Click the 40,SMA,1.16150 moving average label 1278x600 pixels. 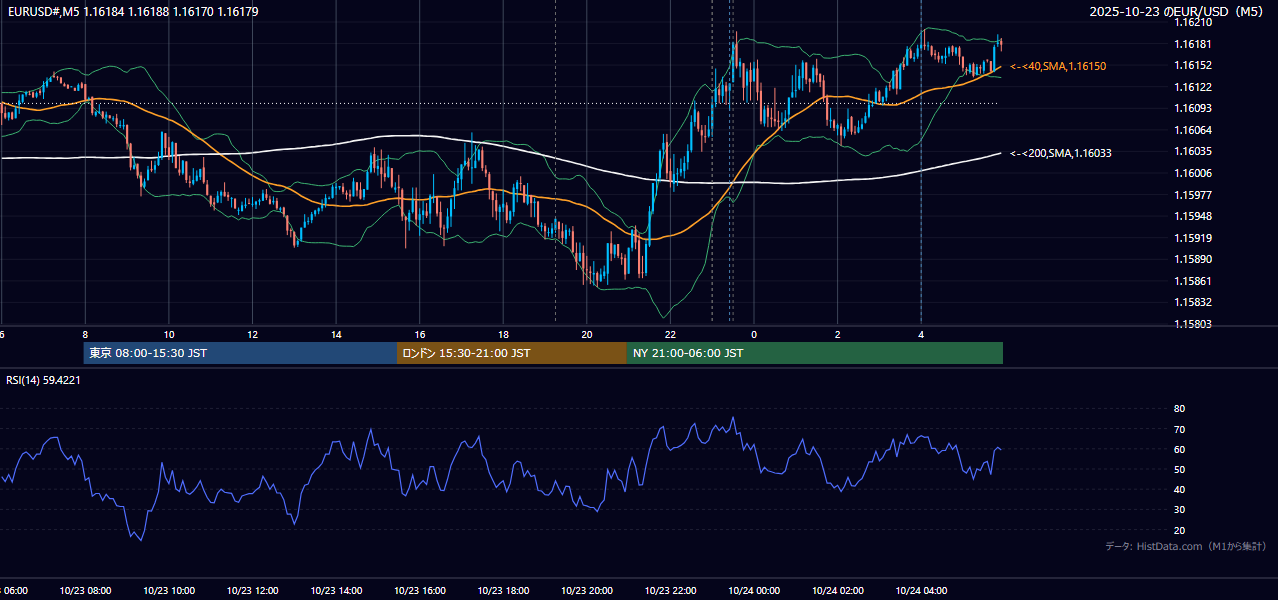tap(1058, 66)
